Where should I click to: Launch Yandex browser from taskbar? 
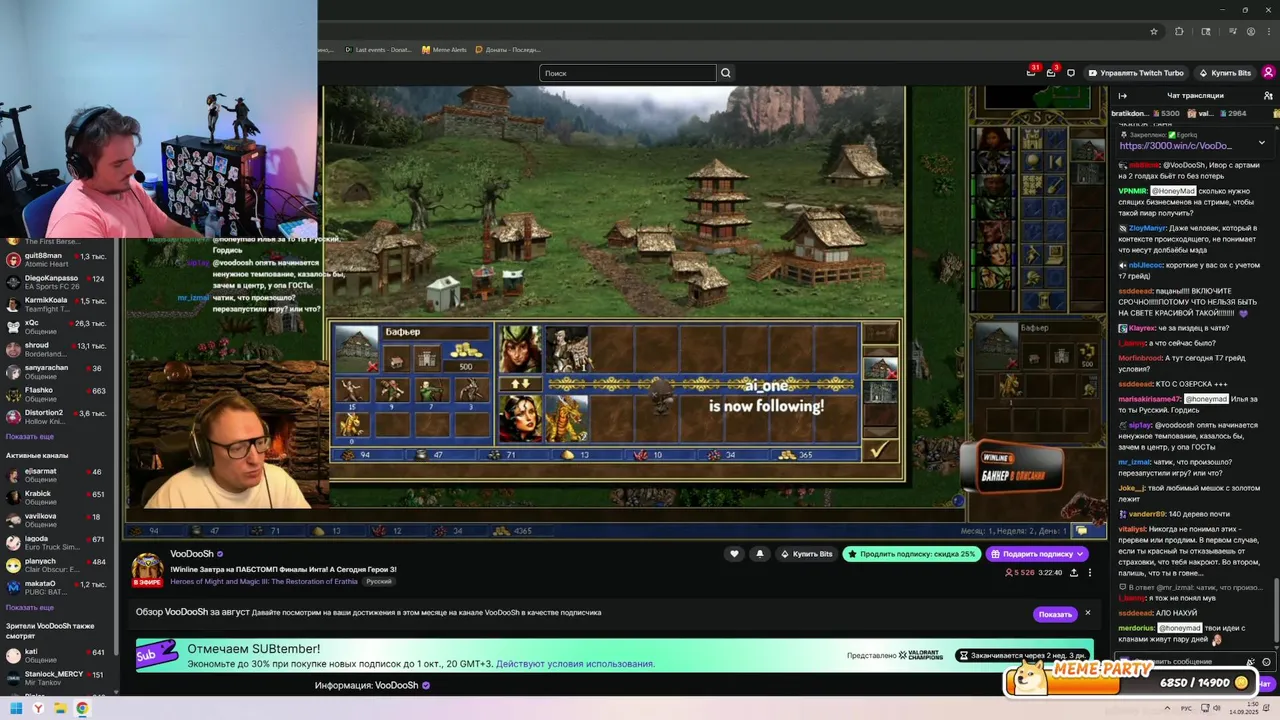[x=38, y=709]
